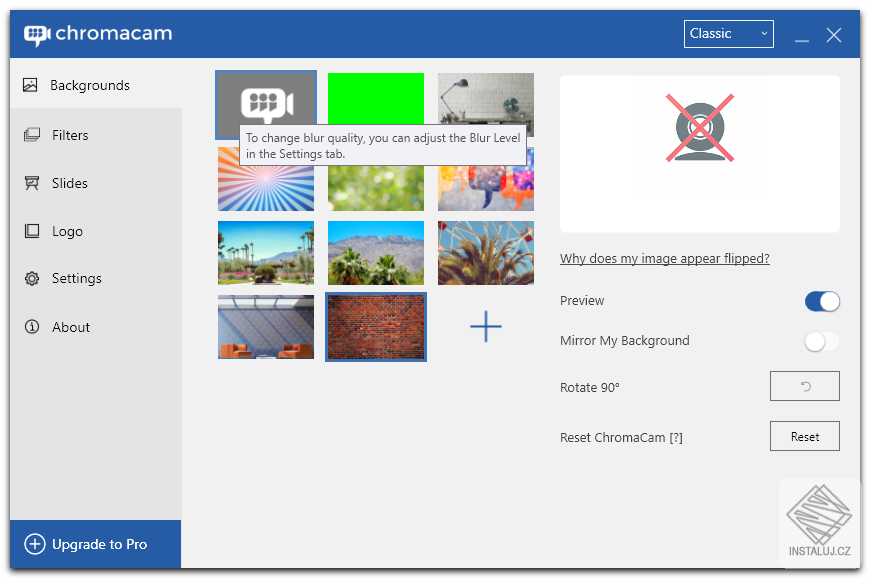870x578 pixels.
Task: Select the mountain with palms background
Action: tap(376, 253)
